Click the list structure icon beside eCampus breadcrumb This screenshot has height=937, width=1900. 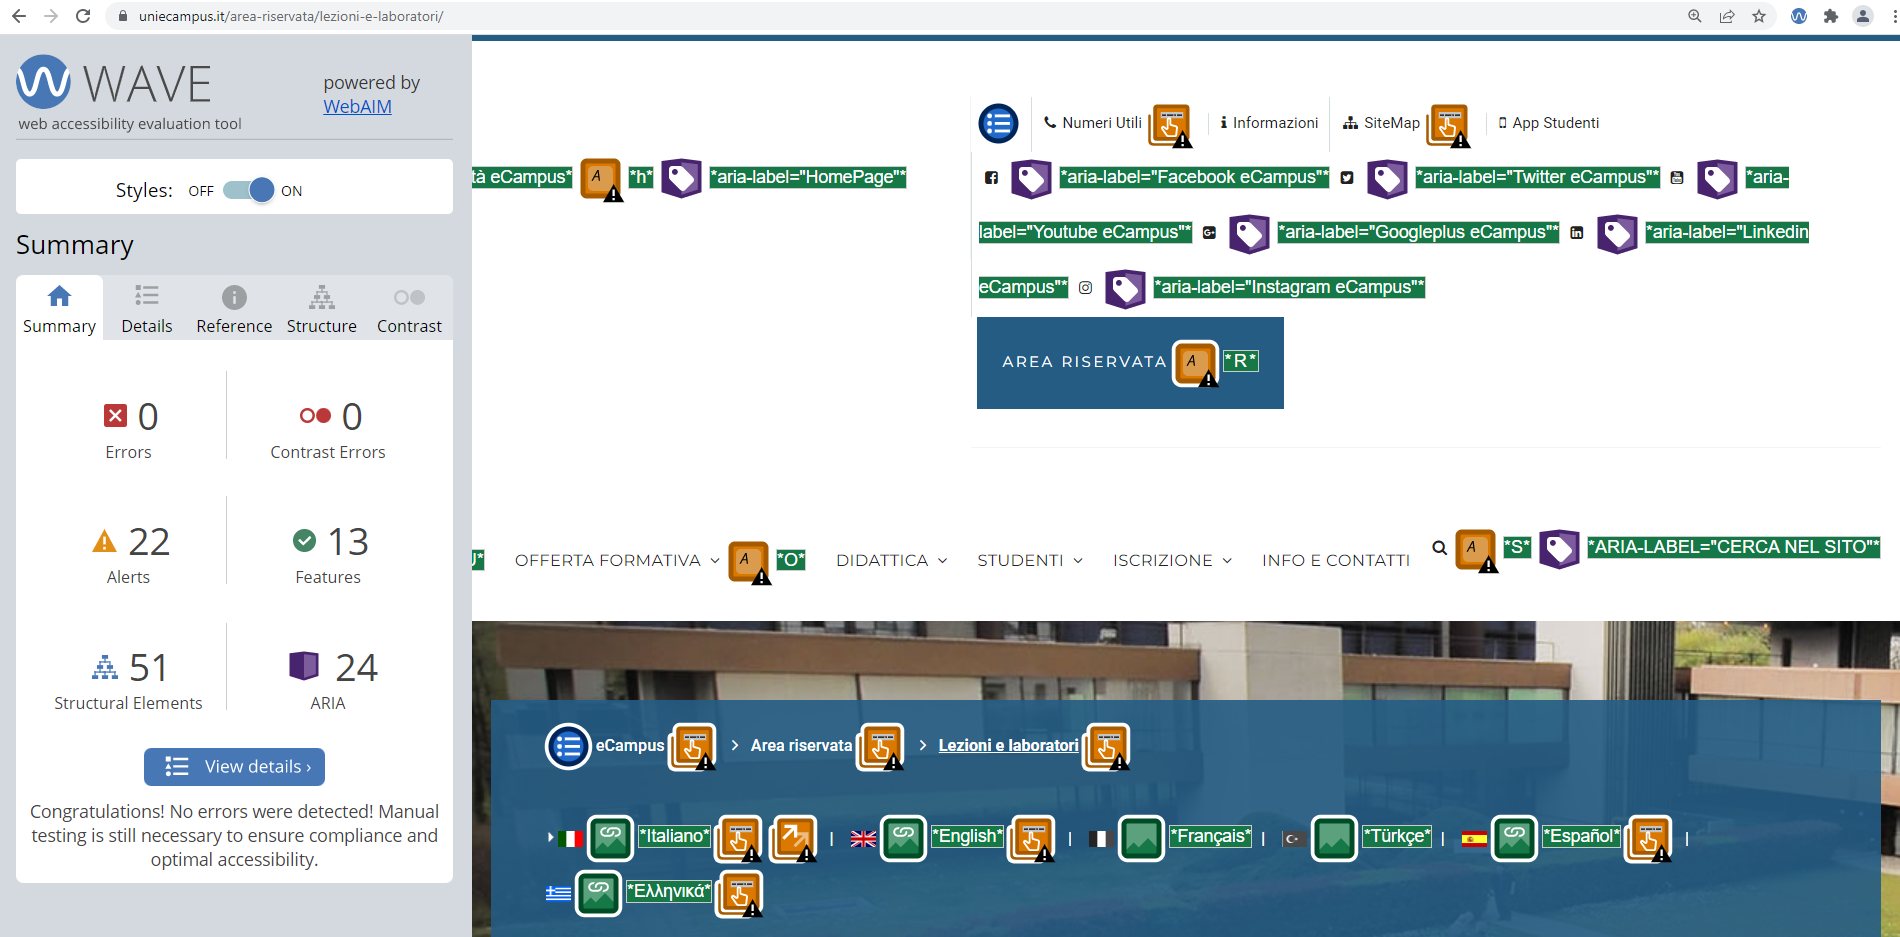tap(568, 746)
